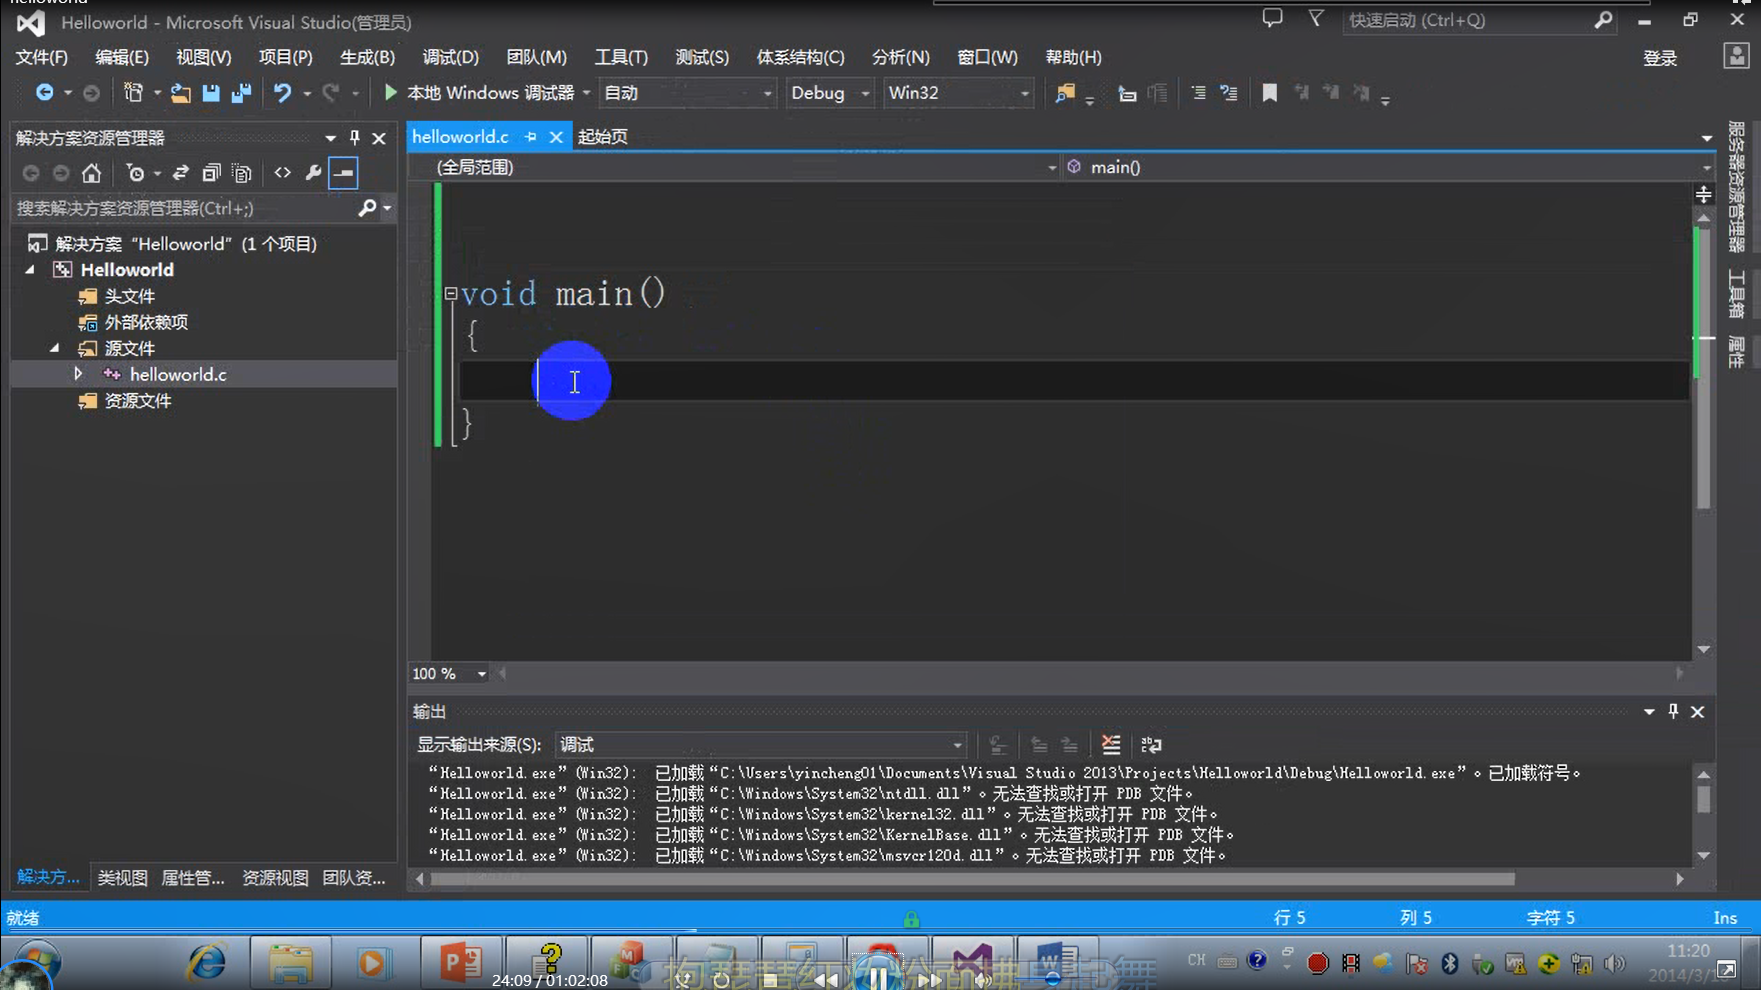Viewport: 1761px width, 990px height.
Task: Toggle Show All Files in Solution Explorer
Action: click(x=242, y=173)
